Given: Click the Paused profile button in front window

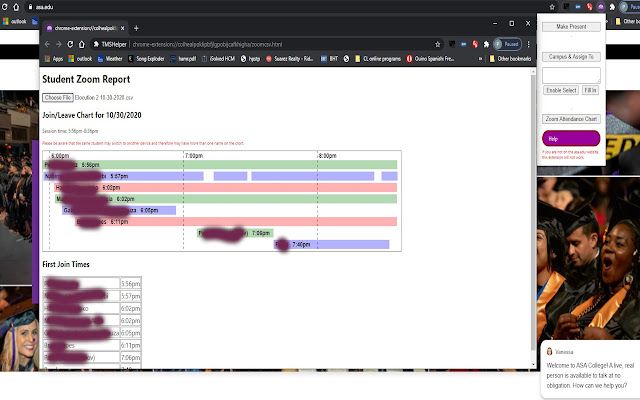Looking at the screenshot, I should [x=507, y=44].
